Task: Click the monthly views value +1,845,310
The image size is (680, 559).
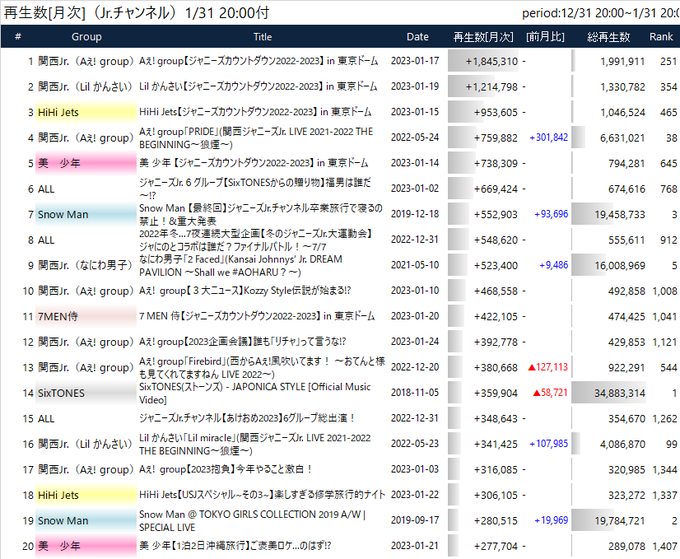Action: [x=491, y=62]
